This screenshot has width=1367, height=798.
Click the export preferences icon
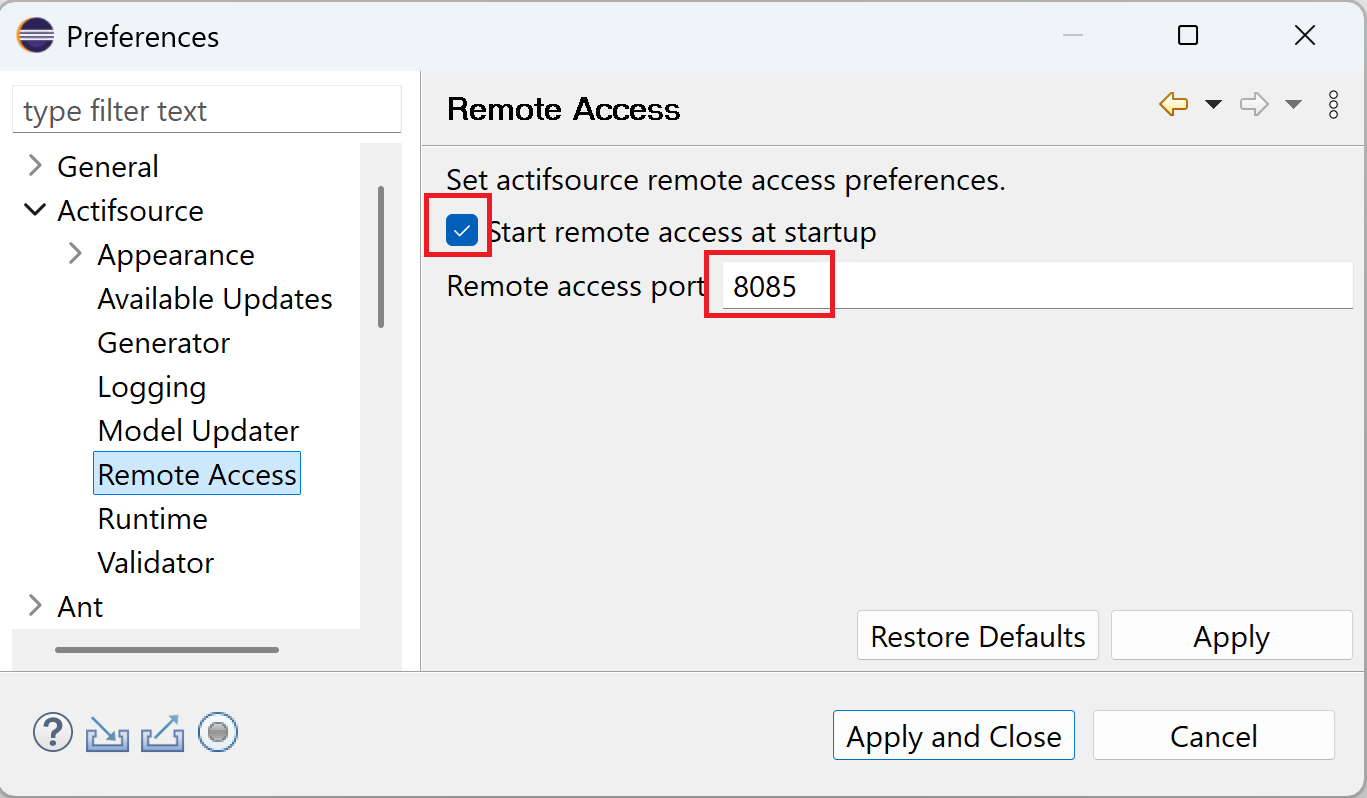pos(162,734)
